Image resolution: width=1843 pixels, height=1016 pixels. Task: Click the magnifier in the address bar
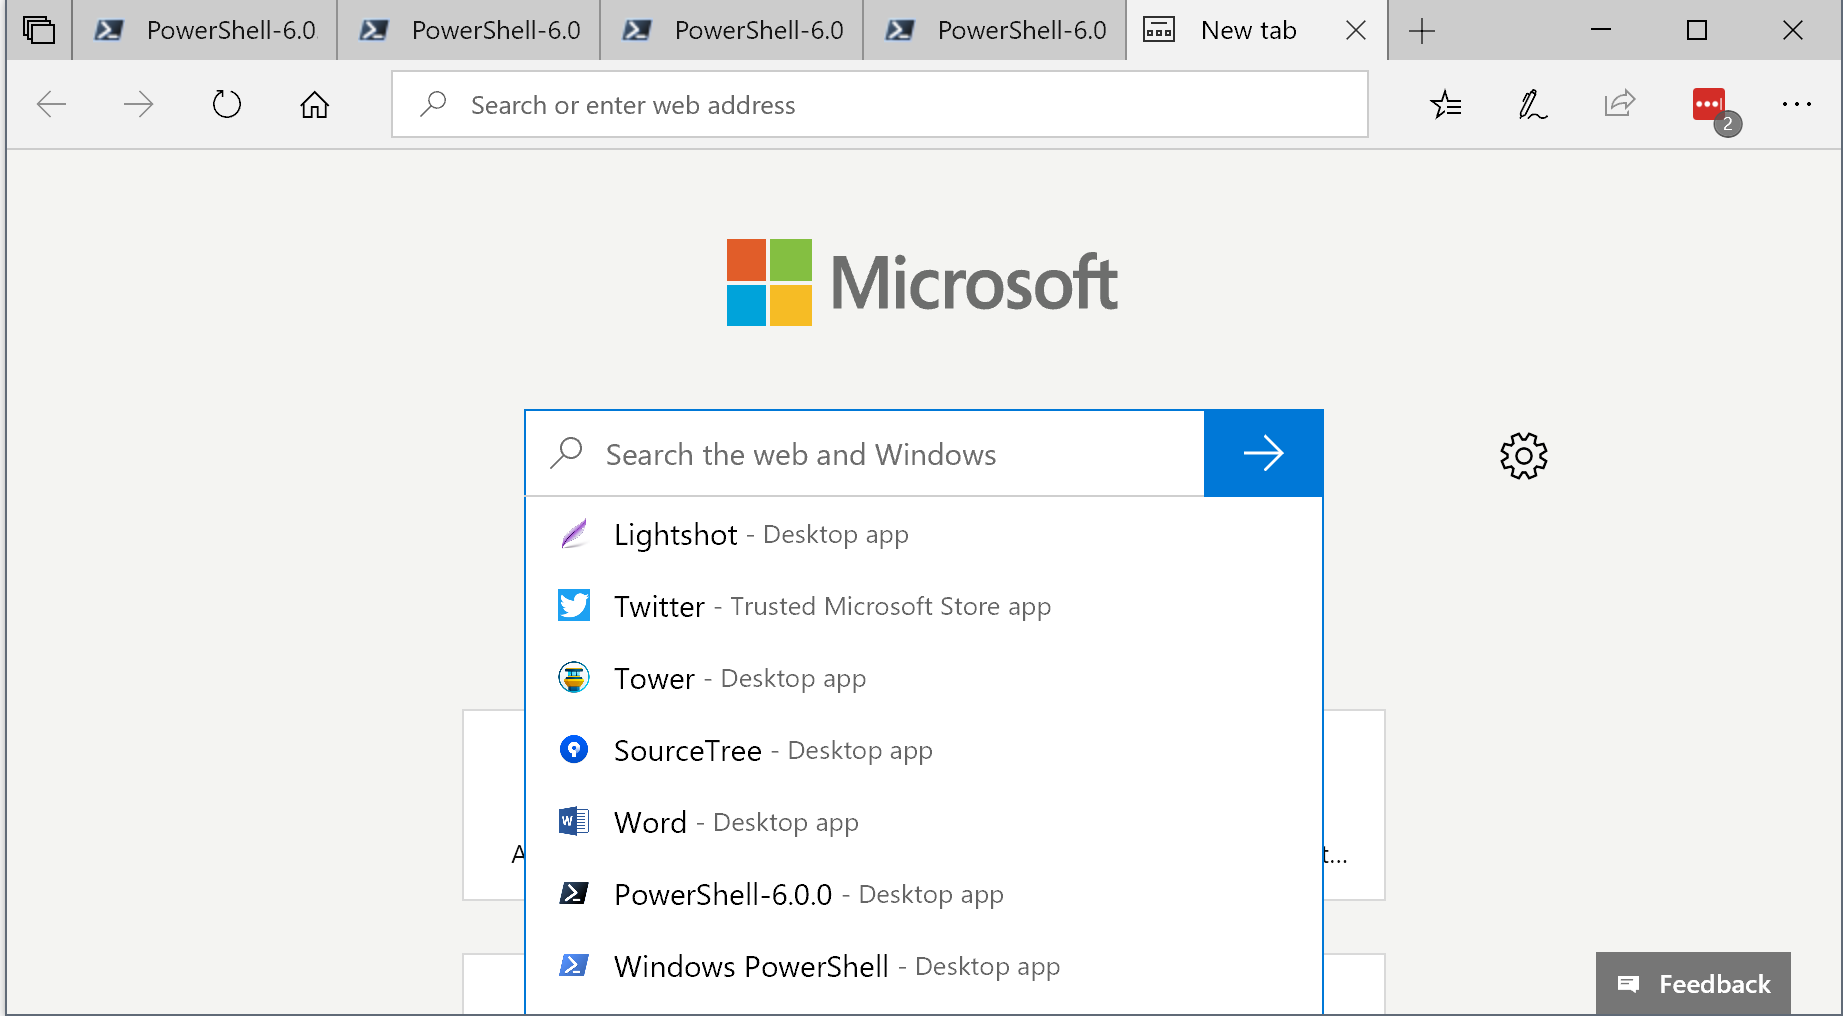coord(433,104)
